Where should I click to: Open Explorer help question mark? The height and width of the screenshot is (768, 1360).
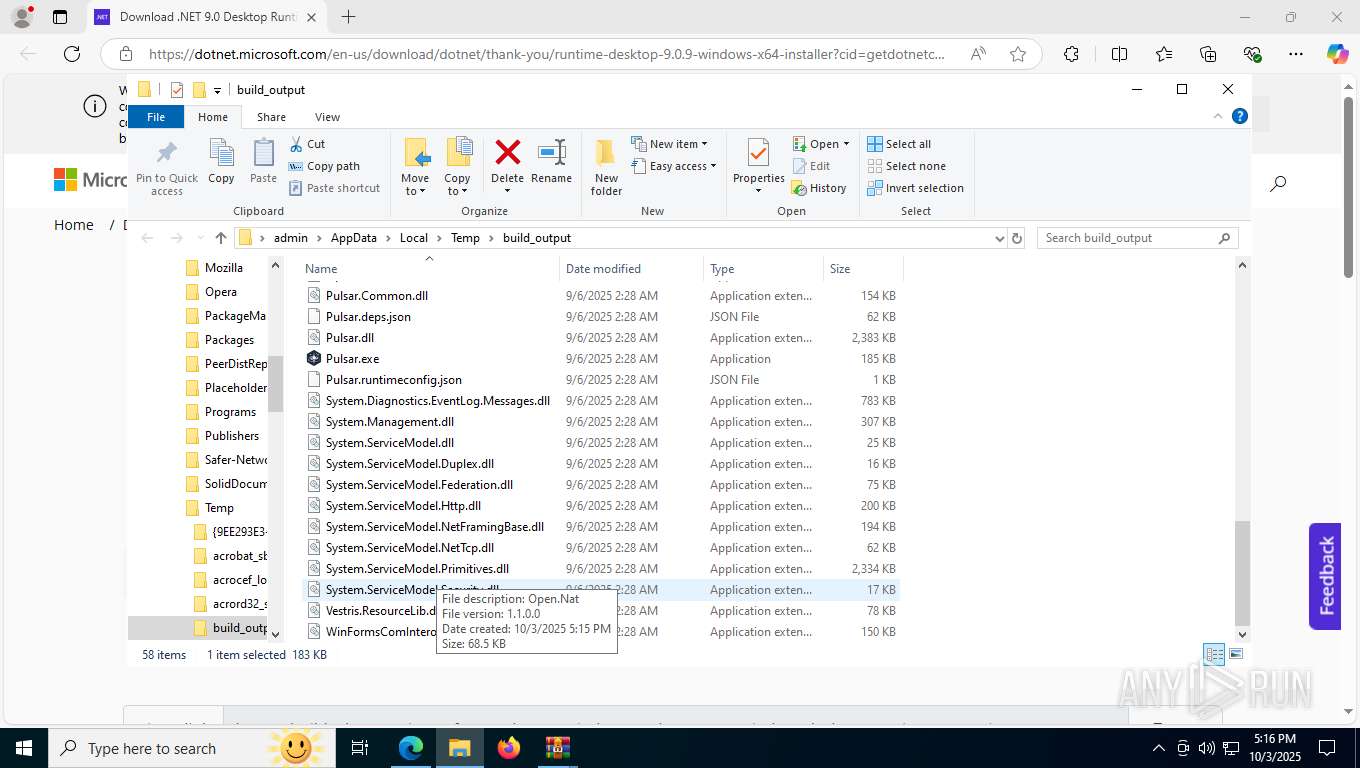[x=1240, y=116]
